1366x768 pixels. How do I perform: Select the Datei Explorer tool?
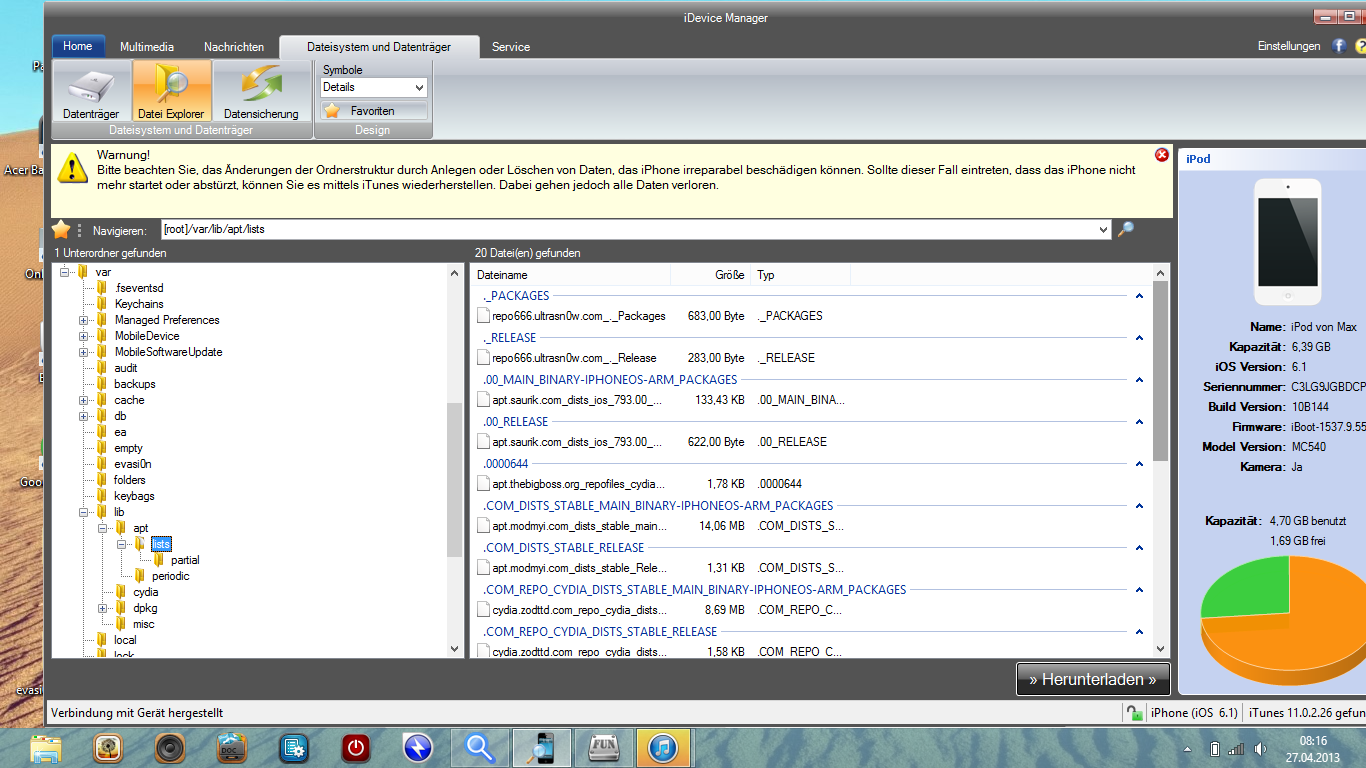tap(171, 91)
